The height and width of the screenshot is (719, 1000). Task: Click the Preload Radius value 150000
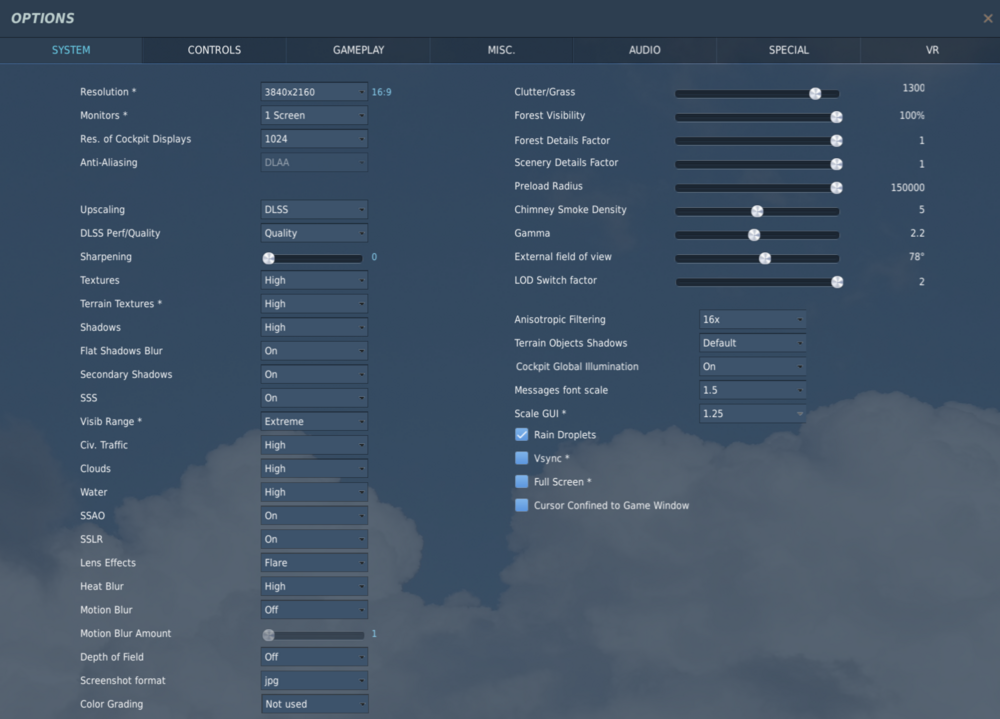(x=908, y=188)
